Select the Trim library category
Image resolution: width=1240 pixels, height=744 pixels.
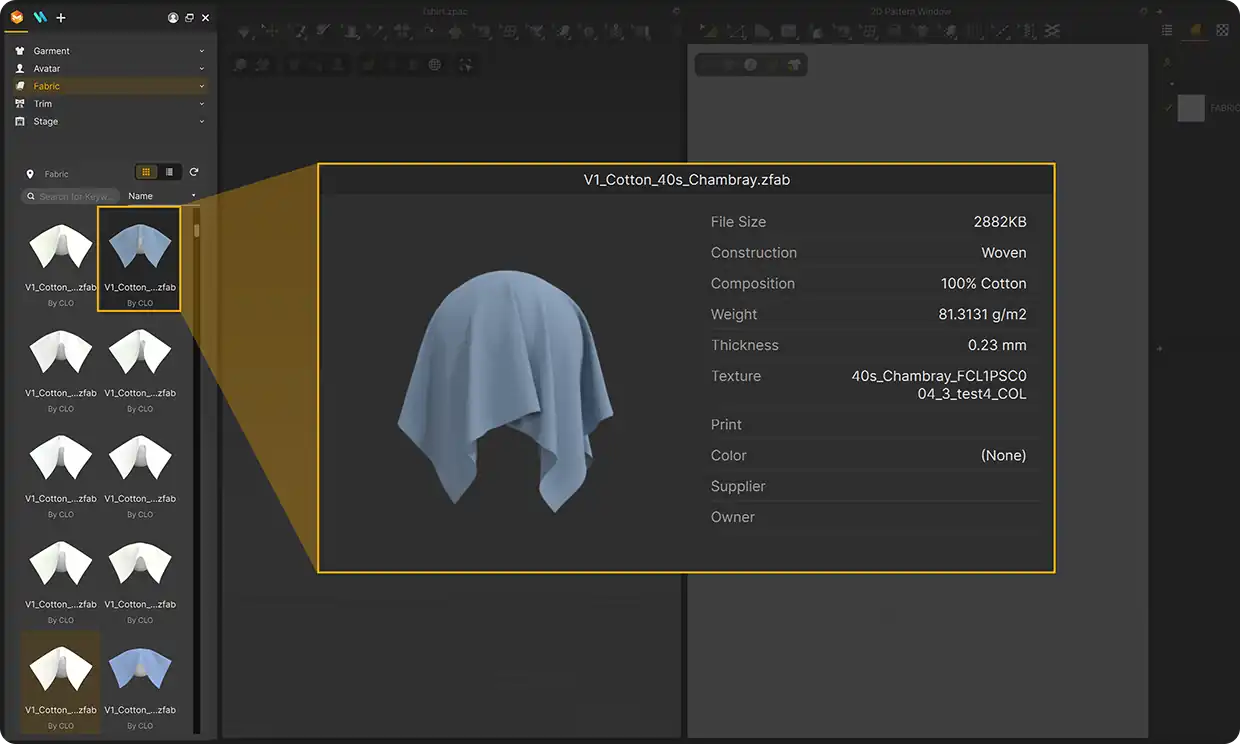tap(43, 104)
